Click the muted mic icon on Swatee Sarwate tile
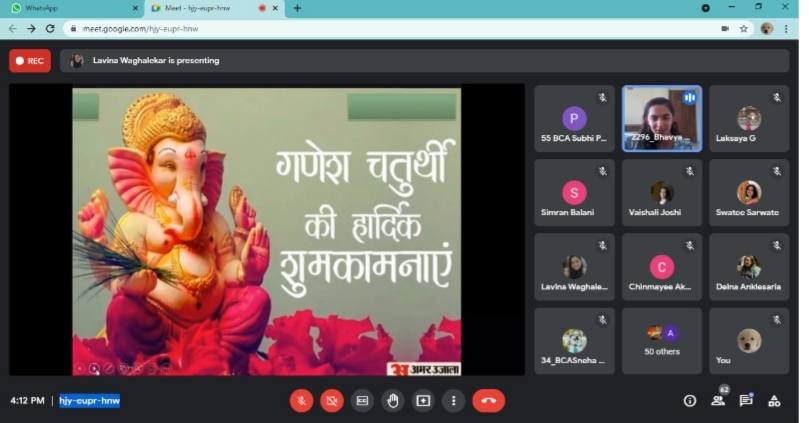This screenshot has height=423, width=809. tap(777, 171)
